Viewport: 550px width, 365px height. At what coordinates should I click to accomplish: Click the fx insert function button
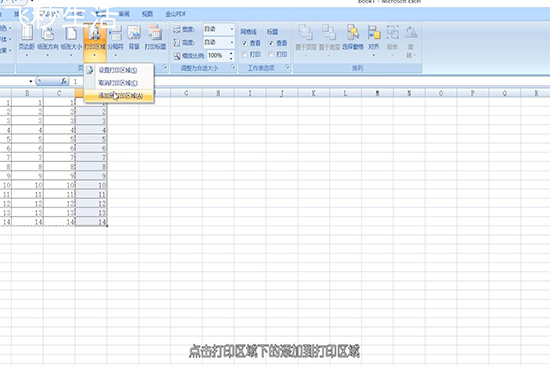tap(63, 81)
